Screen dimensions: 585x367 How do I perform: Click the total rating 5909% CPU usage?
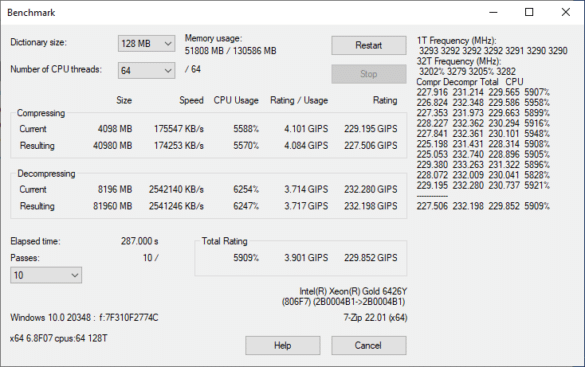tap(246, 258)
